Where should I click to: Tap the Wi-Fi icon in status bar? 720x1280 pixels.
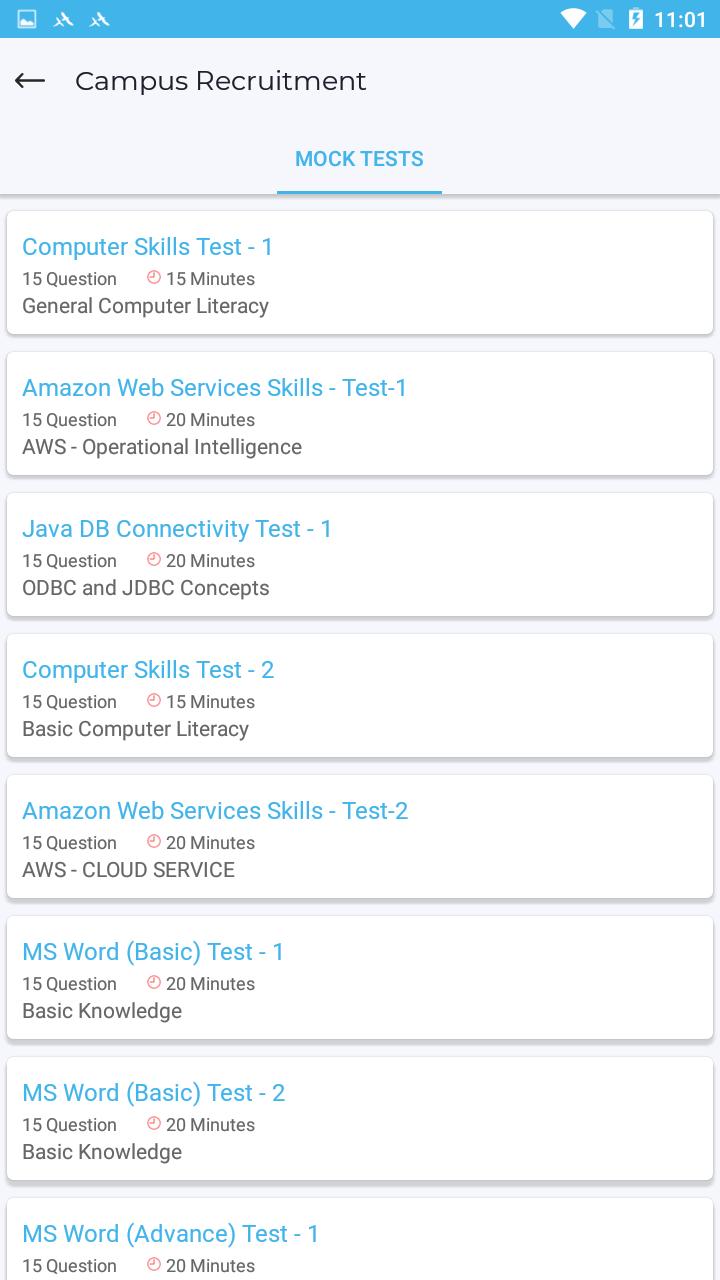click(x=573, y=19)
